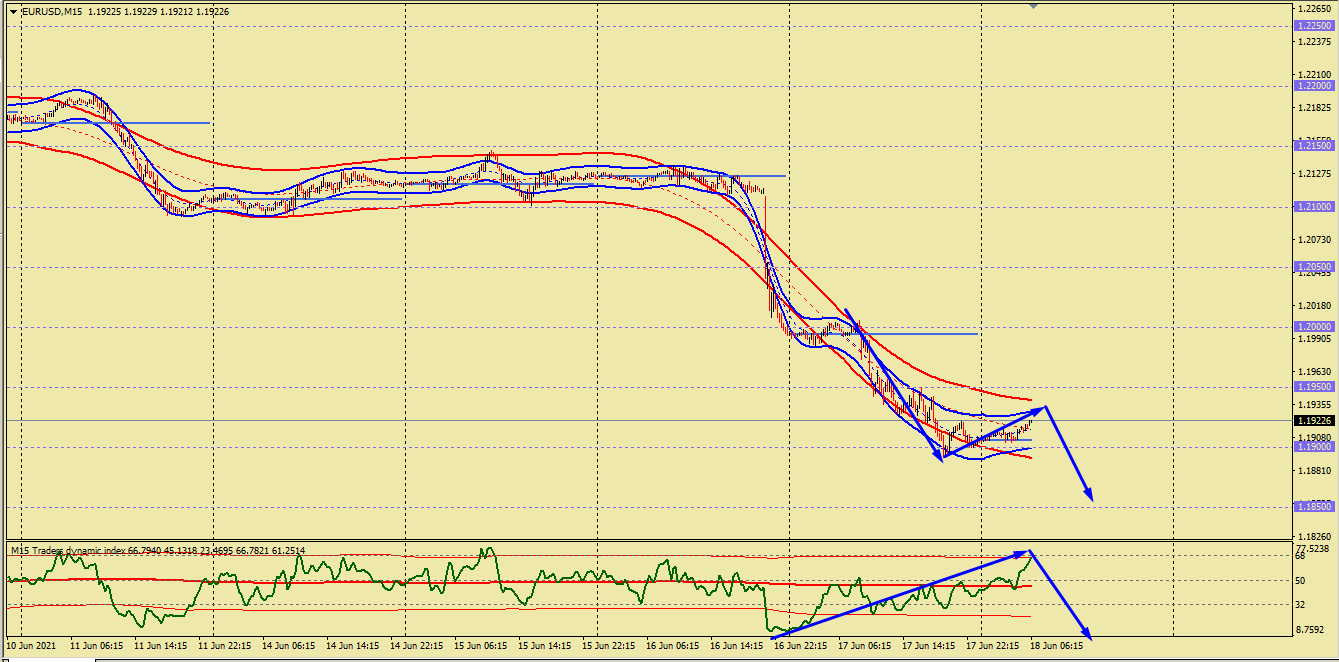Click the 18 Jun 06:15 time axis label
Image resolution: width=1339 pixels, height=662 pixels.
click(x=1057, y=646)
